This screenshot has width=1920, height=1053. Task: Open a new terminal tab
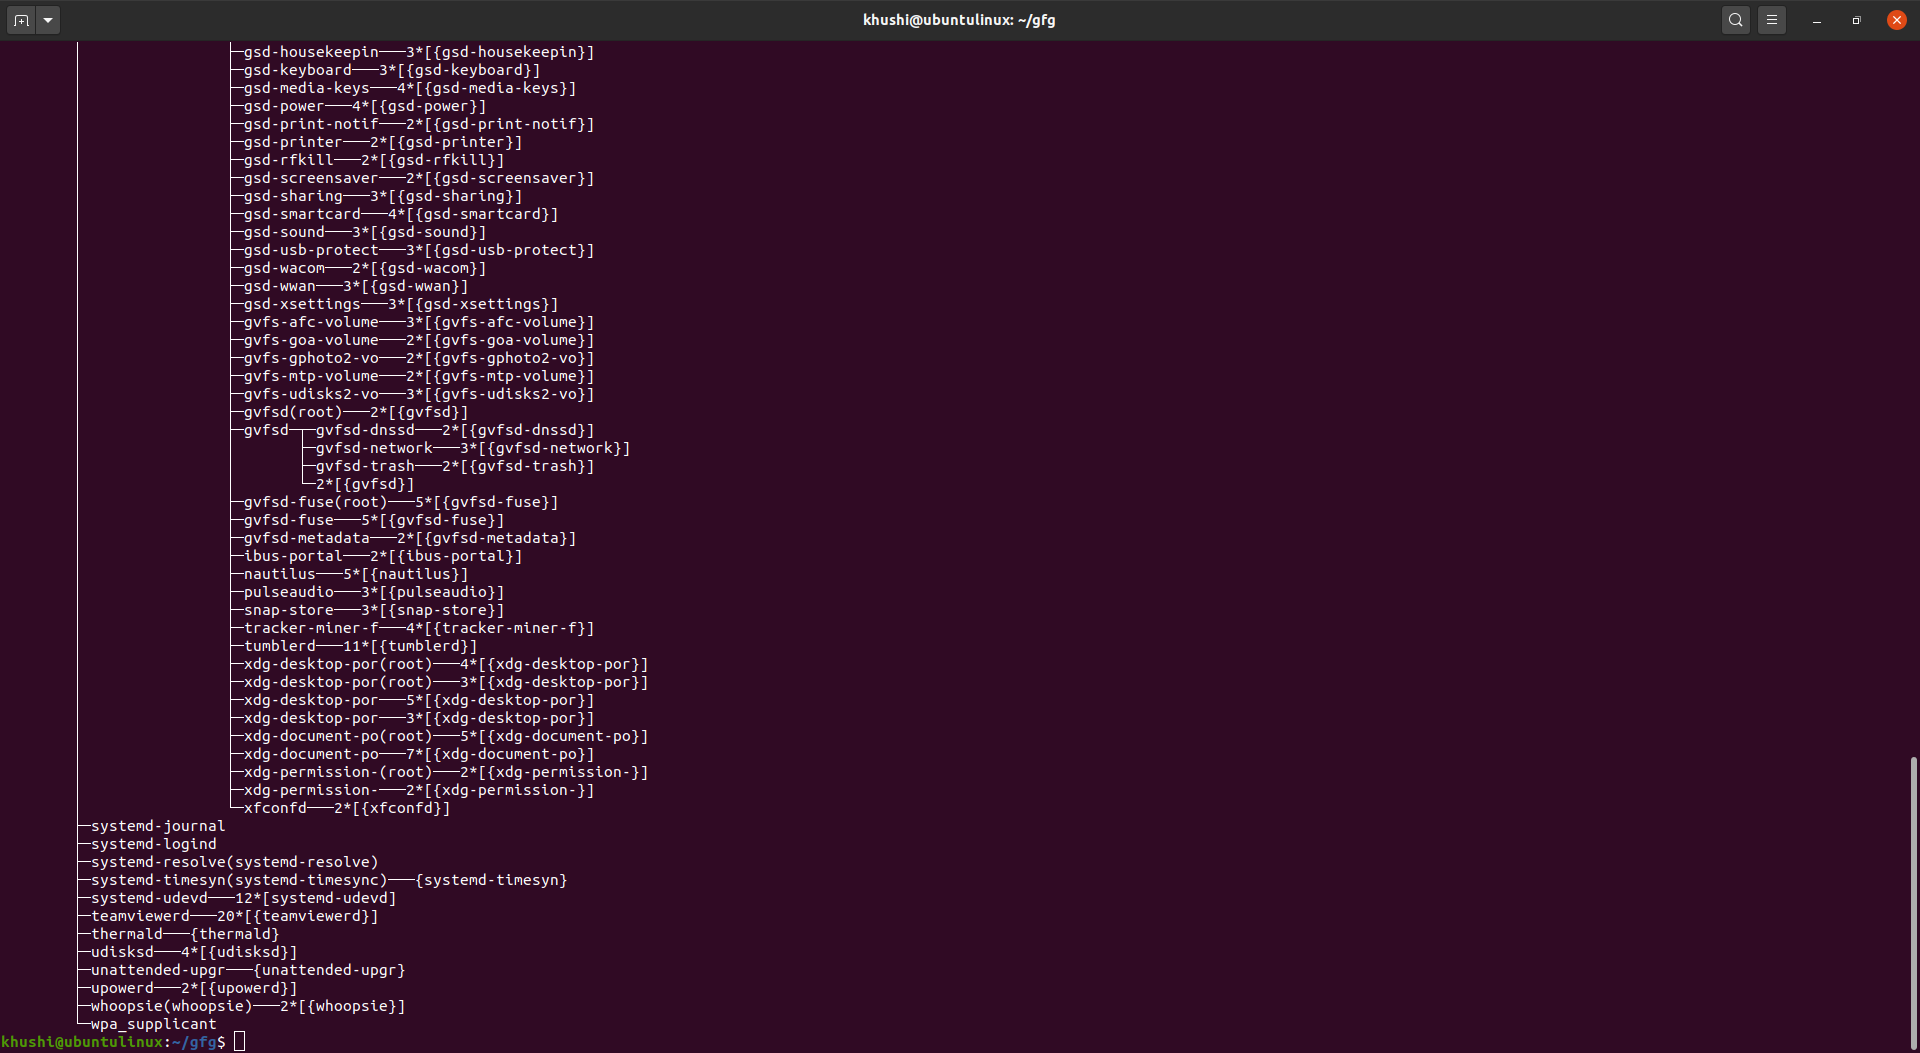21,20
